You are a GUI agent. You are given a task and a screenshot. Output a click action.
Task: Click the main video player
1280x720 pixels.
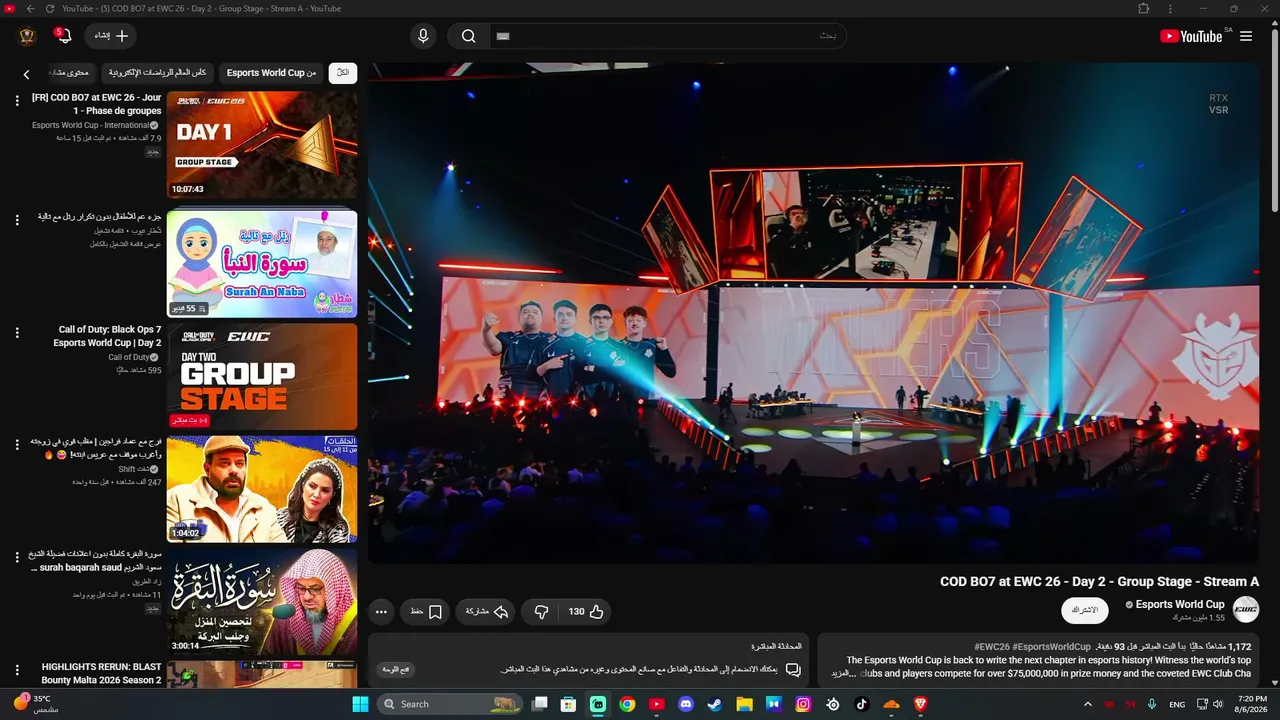point(813,313)
